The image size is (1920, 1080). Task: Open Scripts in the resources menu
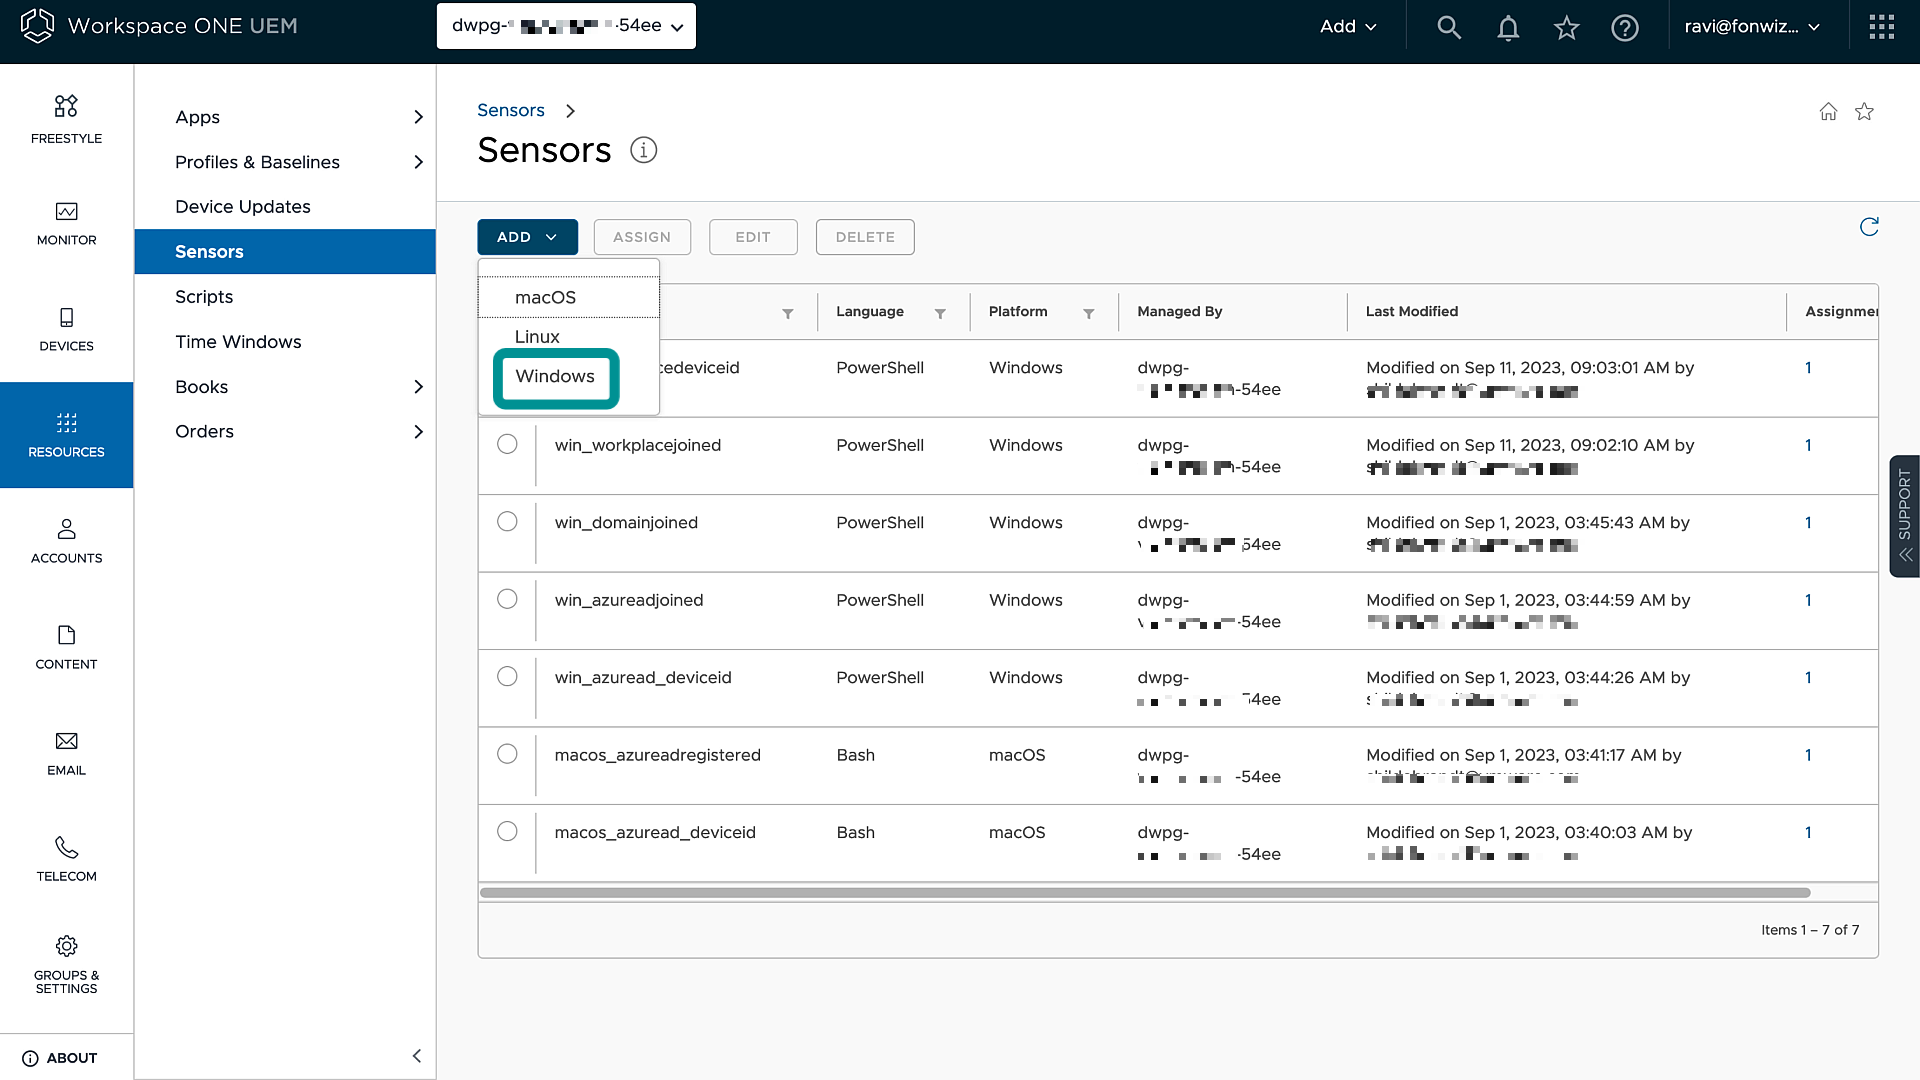(204, 297)
